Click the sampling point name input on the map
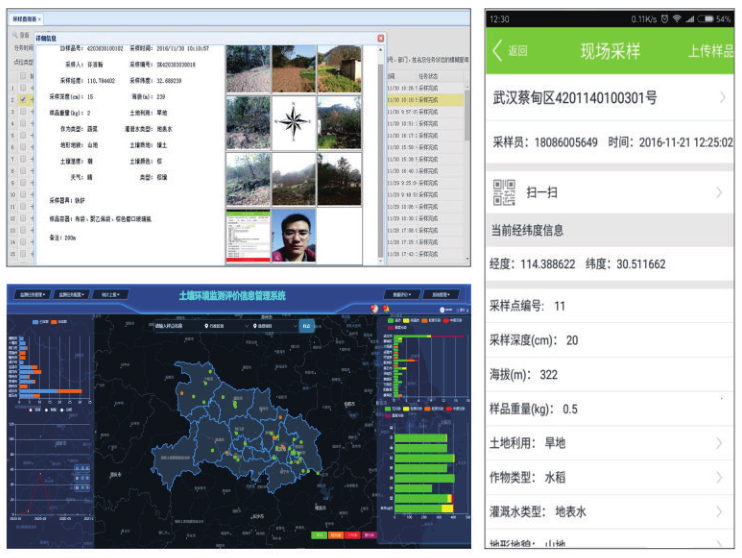The width and height of the screenshot is (742, 558). pos(176,326)
